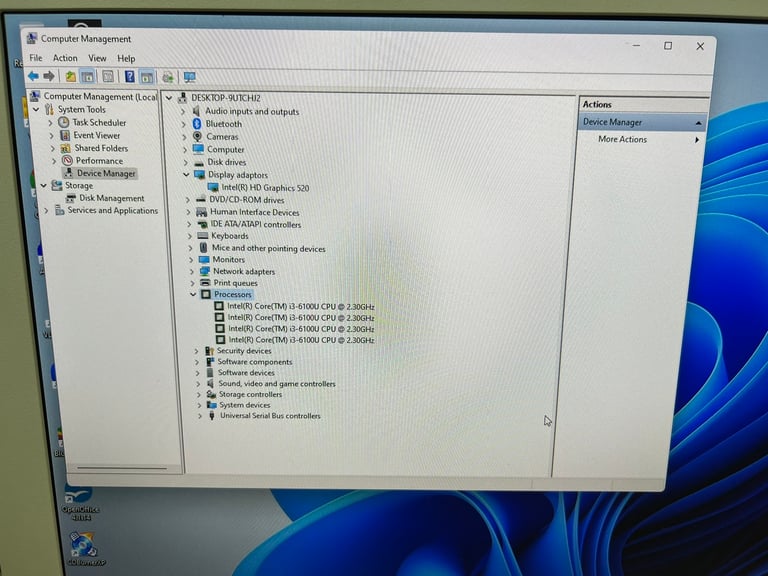The height and width of the screenshot is (576, 768).
Task: Expand Sound, video and game controllers arrow
Action: (198, 384)
